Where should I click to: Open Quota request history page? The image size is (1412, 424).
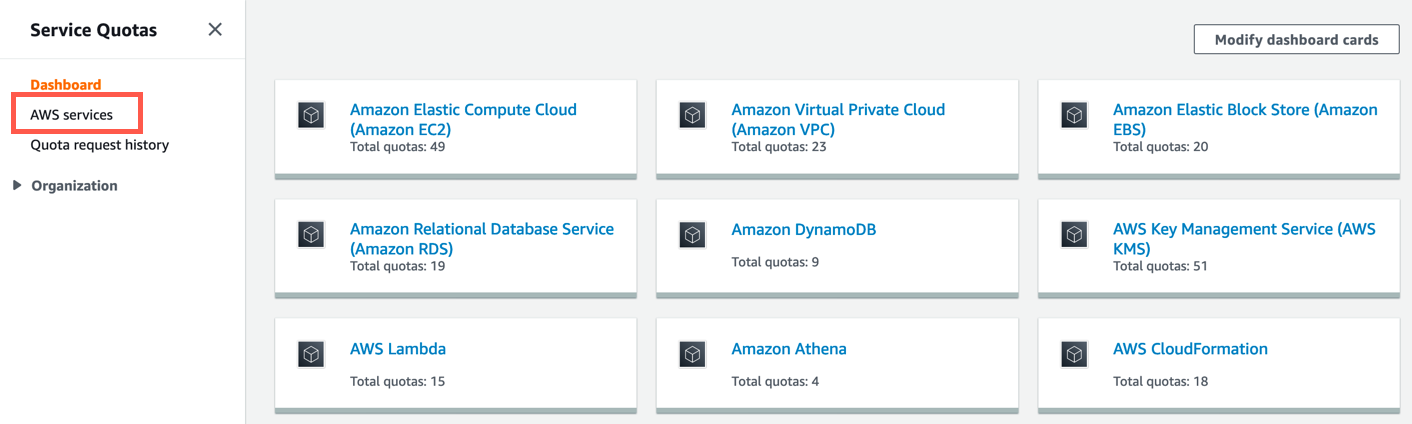[x=99, y=145]
